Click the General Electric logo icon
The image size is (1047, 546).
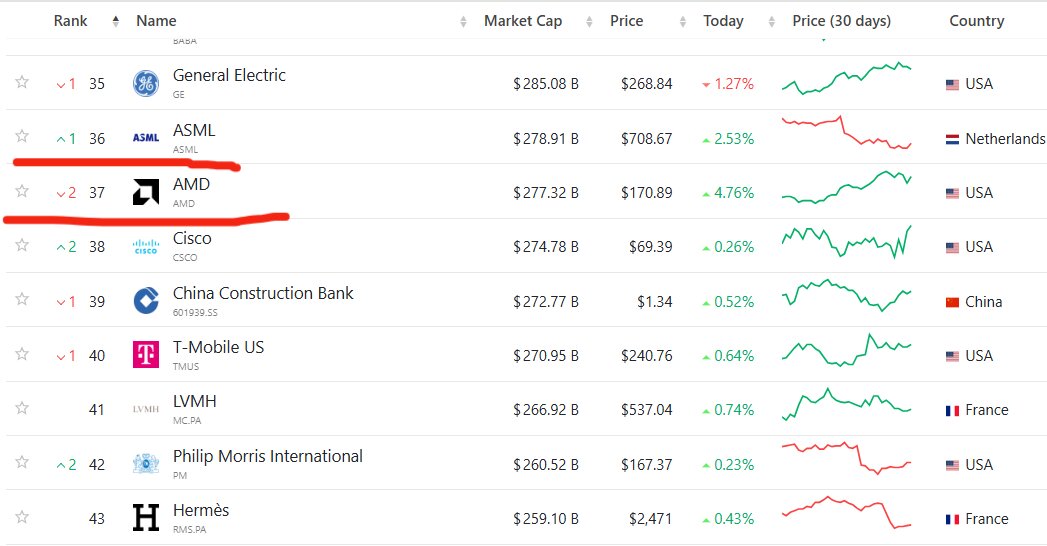[146, 84]
